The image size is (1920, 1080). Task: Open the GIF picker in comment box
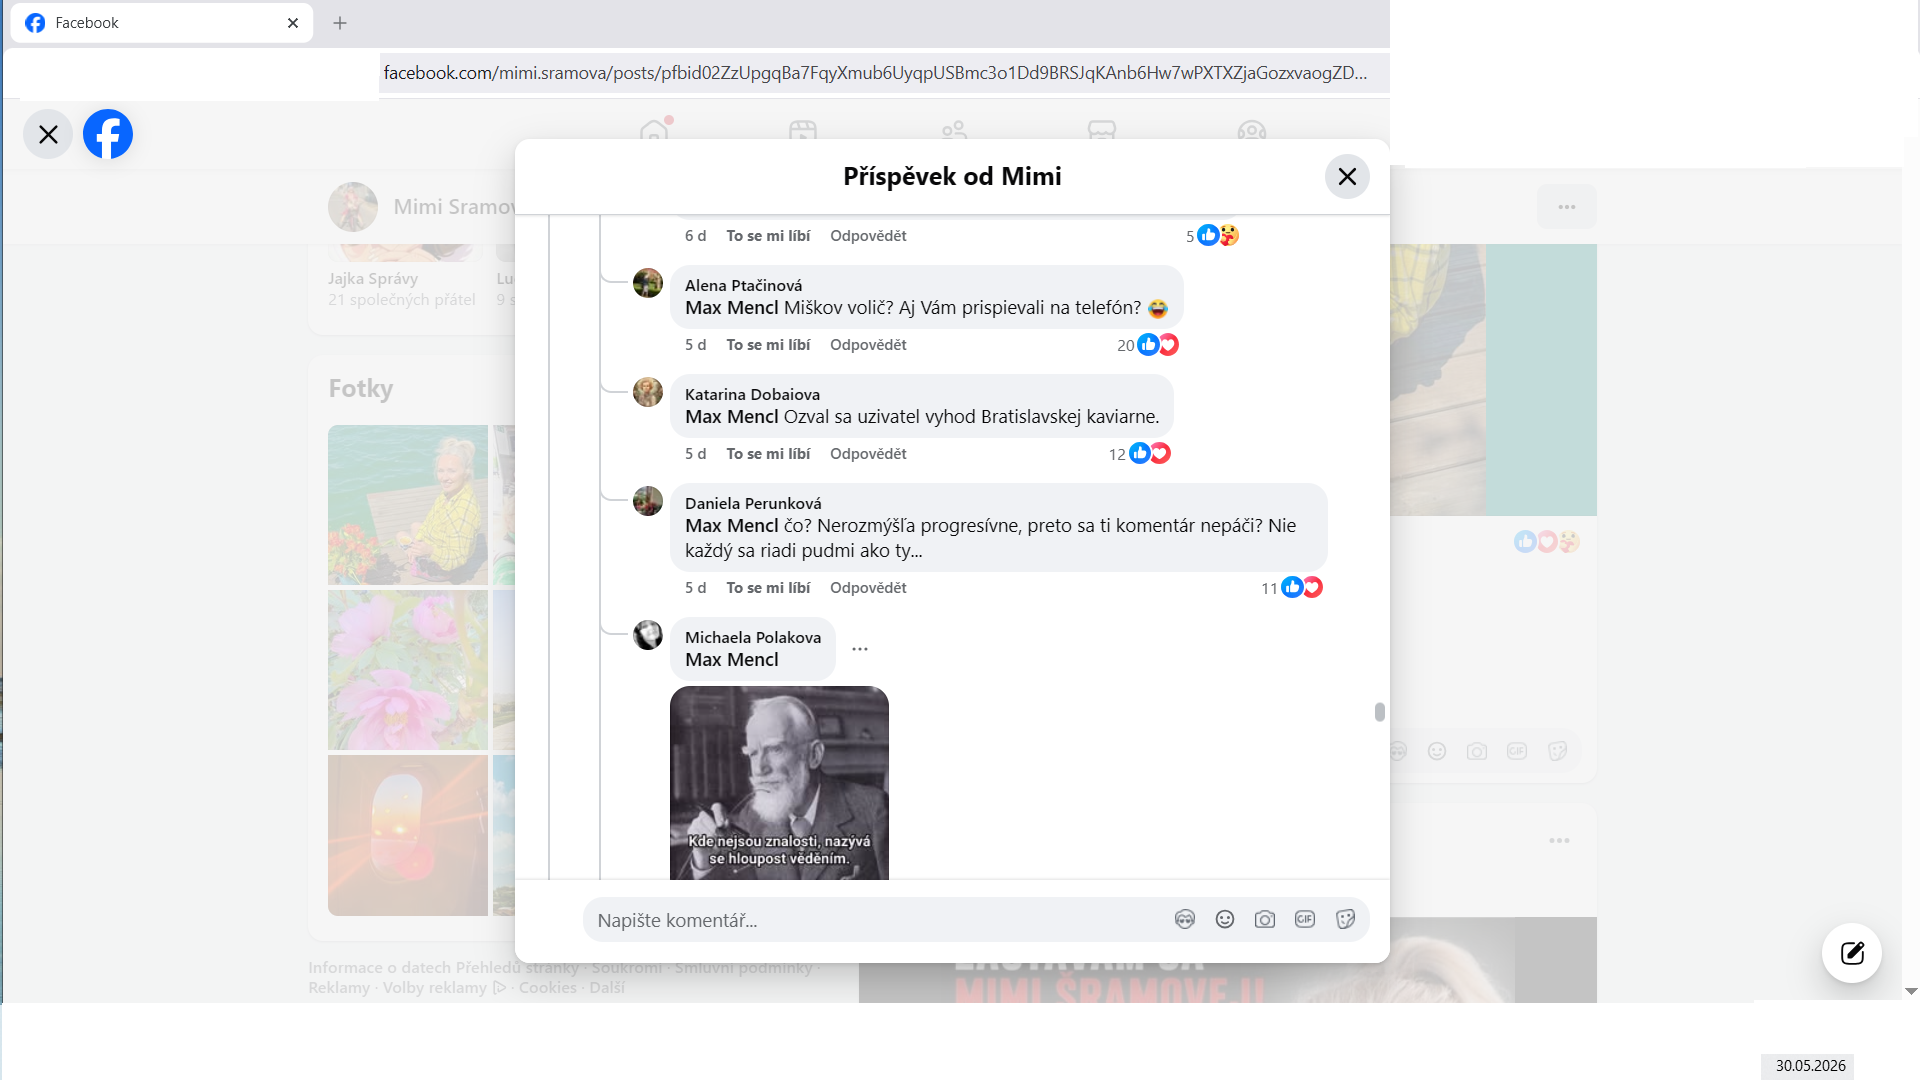[x=1305, y=920]
